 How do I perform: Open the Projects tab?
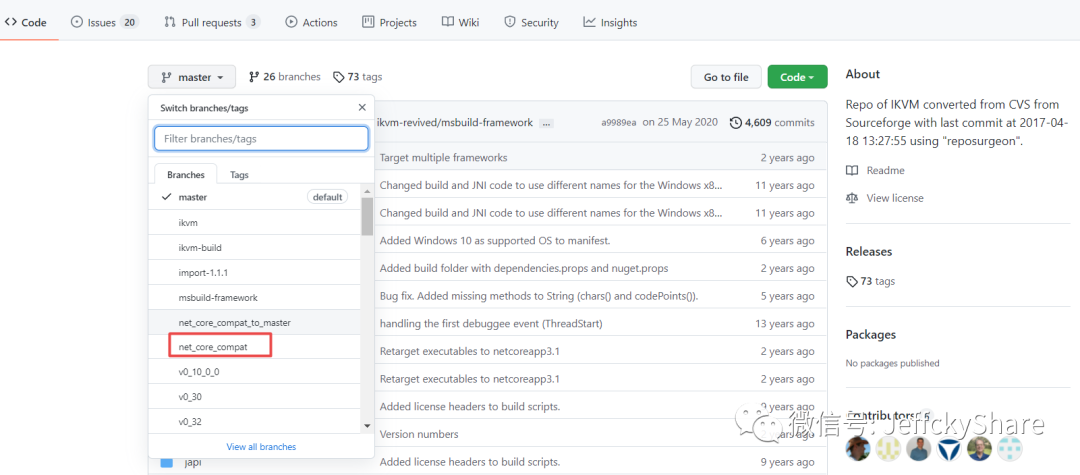tap(389, 23)
